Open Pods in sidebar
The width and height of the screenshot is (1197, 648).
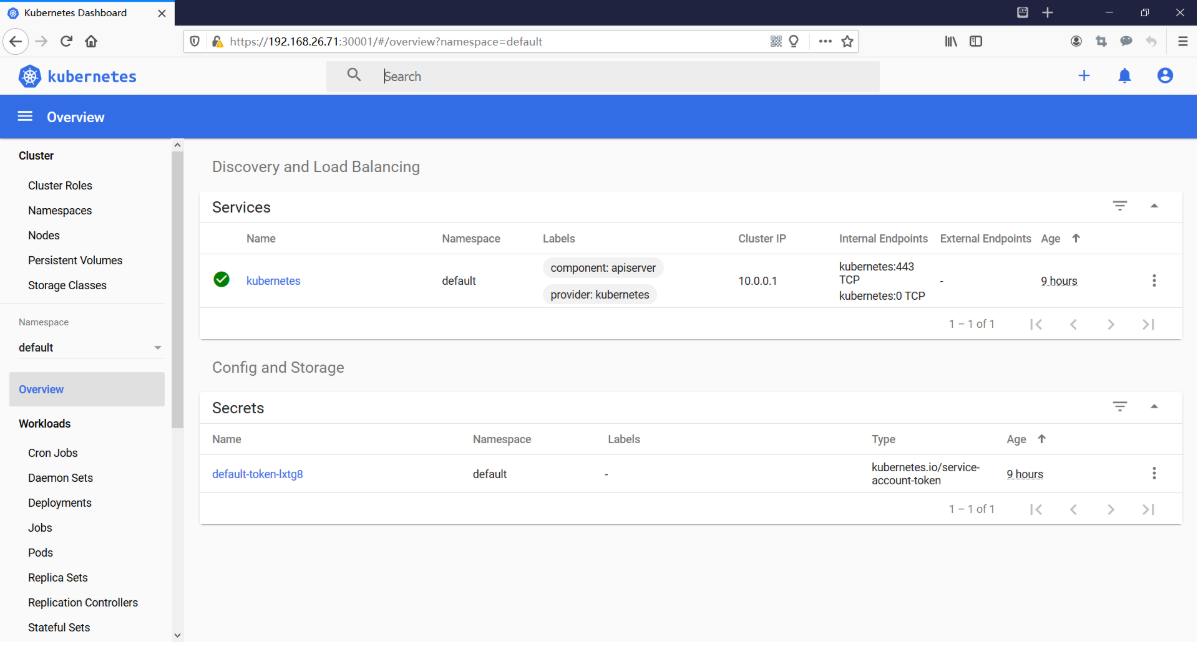(x=40, y=553)
